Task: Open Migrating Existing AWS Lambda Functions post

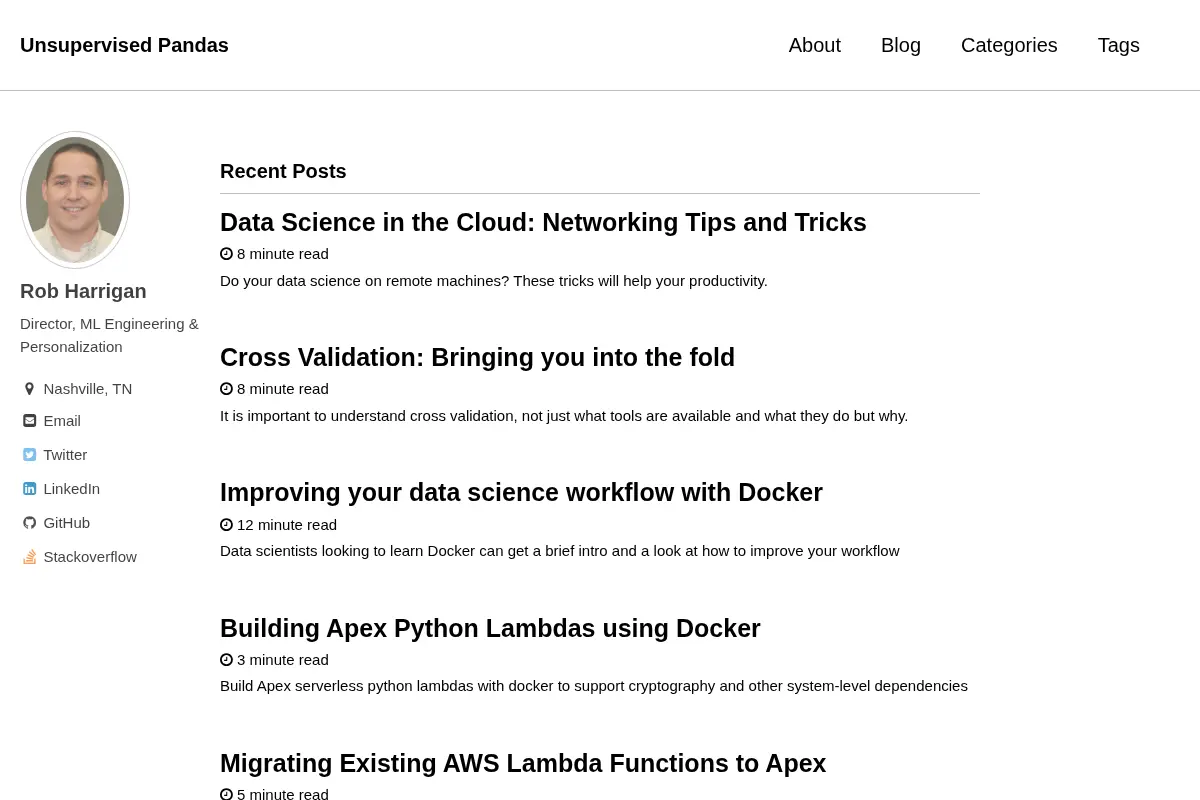Action: 523,763
